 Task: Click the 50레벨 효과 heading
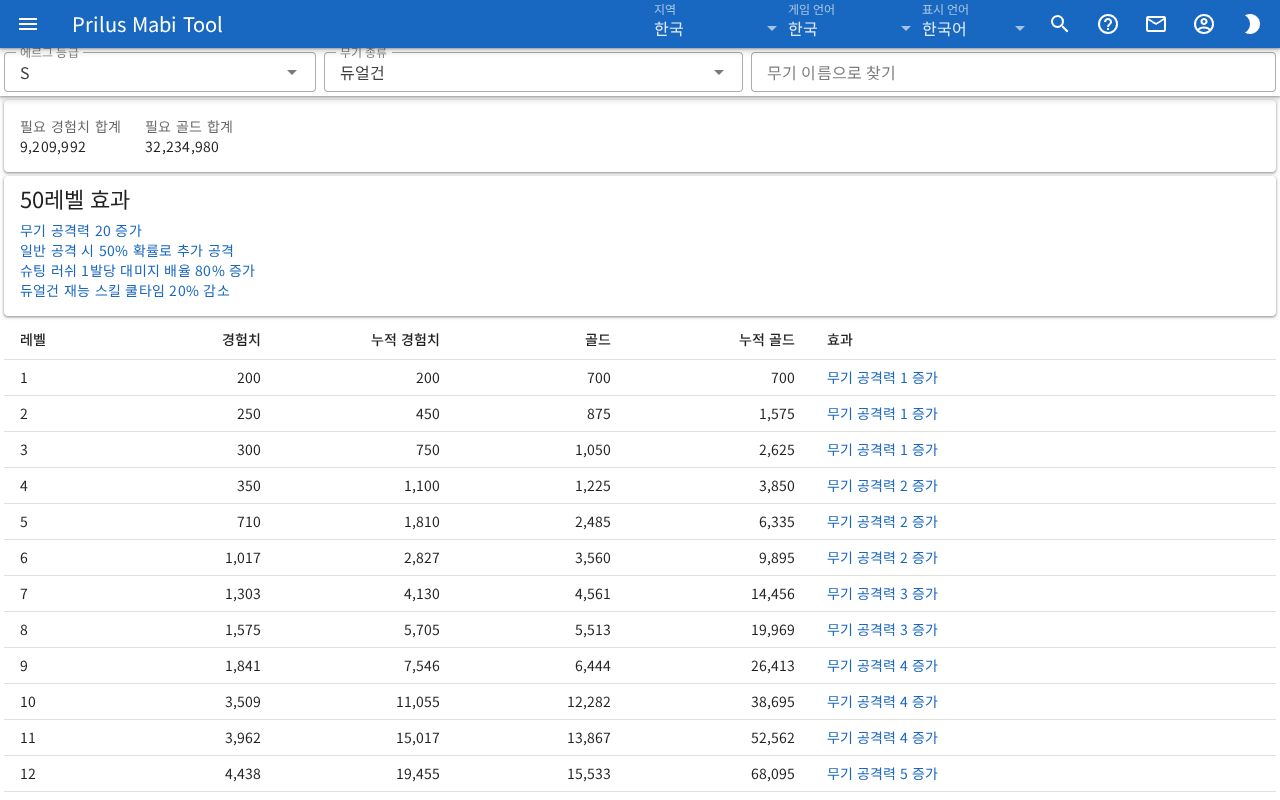(75, 199)
